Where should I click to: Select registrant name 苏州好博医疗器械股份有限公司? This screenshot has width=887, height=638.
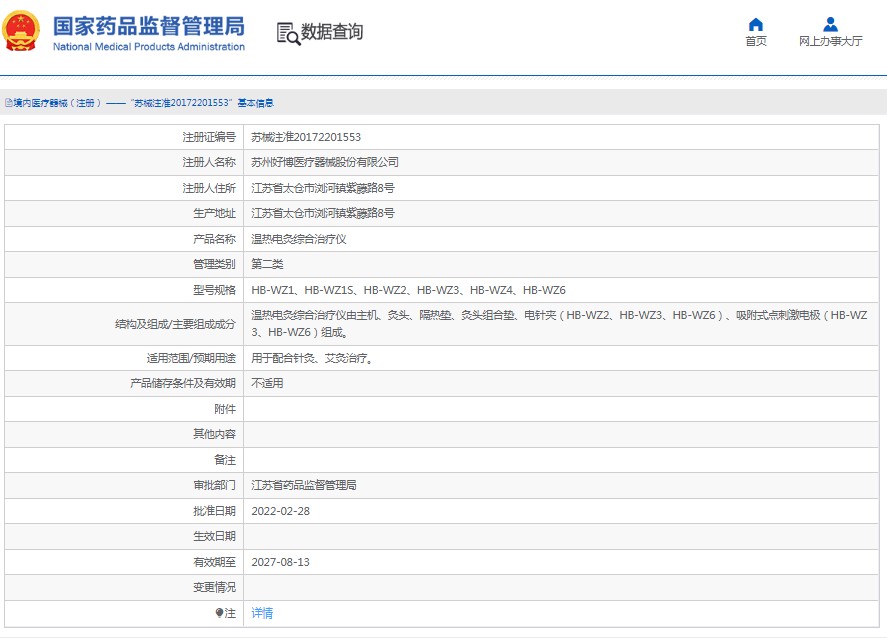click(x=325, y=162)
